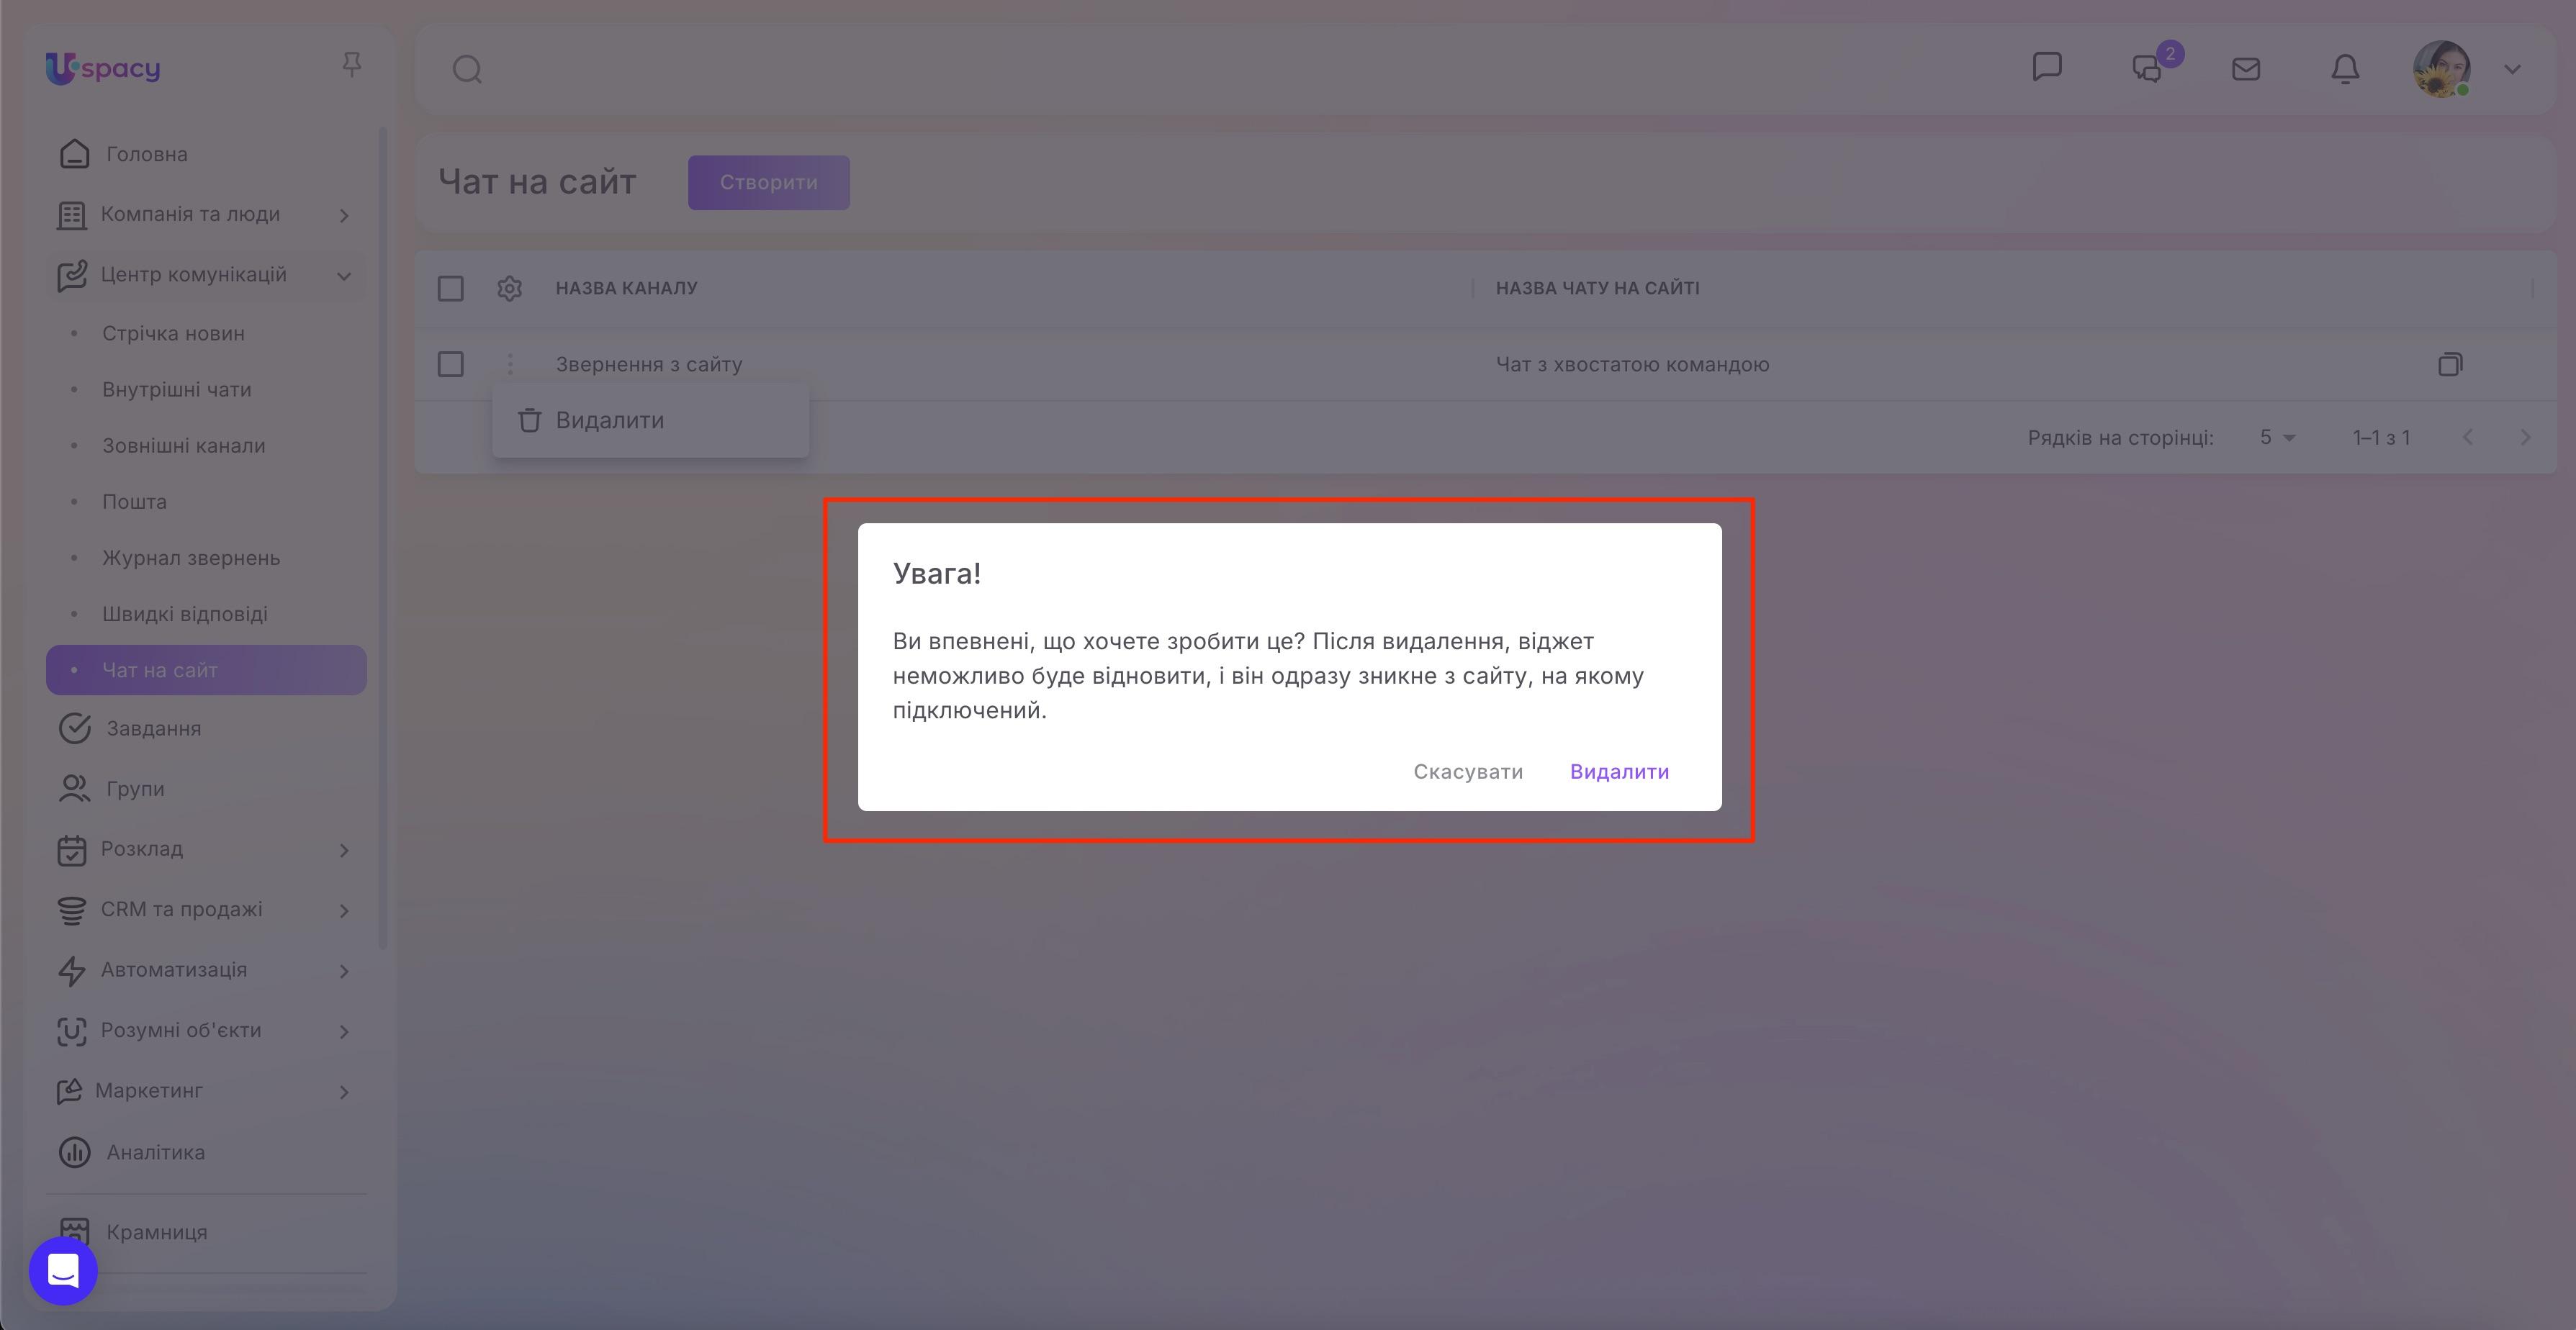Open the search magnifier icon
This screenshot has width=2576, height=1330.
click(467, 69)
